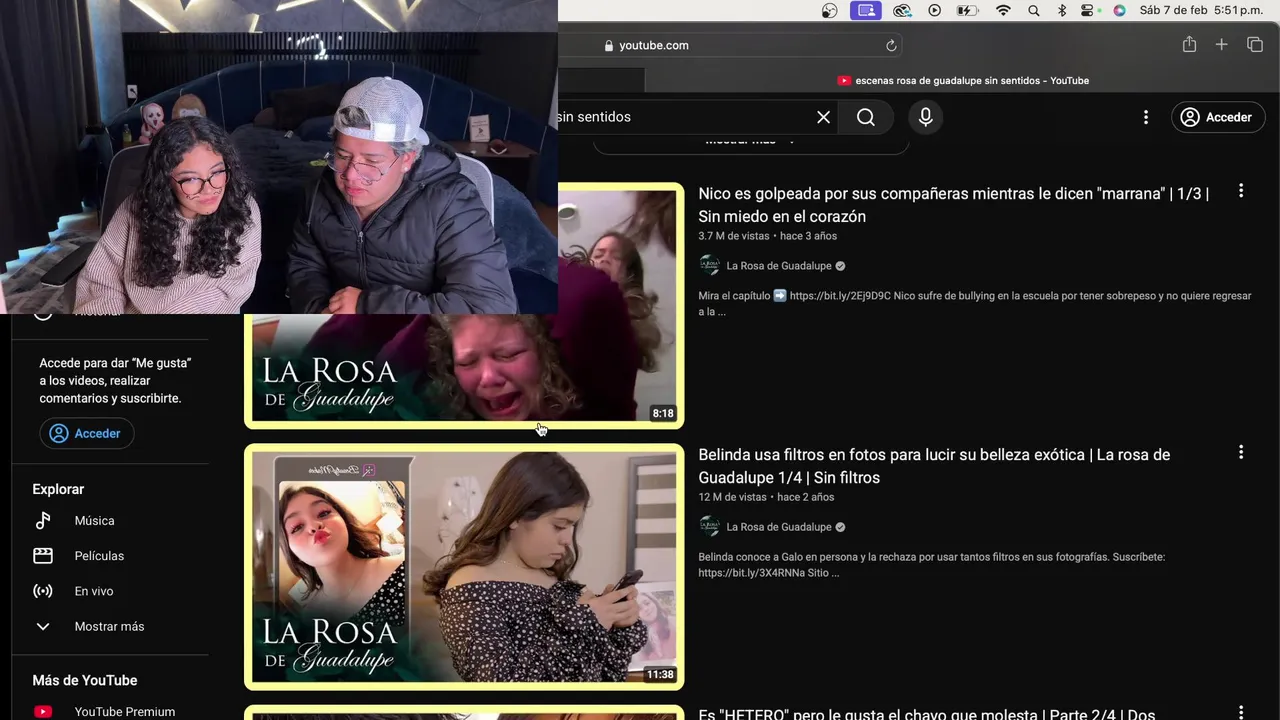This screenshot has height=720, width=1280.
Task: Open Now Playing menu bar icon
Action: (934, 10)
